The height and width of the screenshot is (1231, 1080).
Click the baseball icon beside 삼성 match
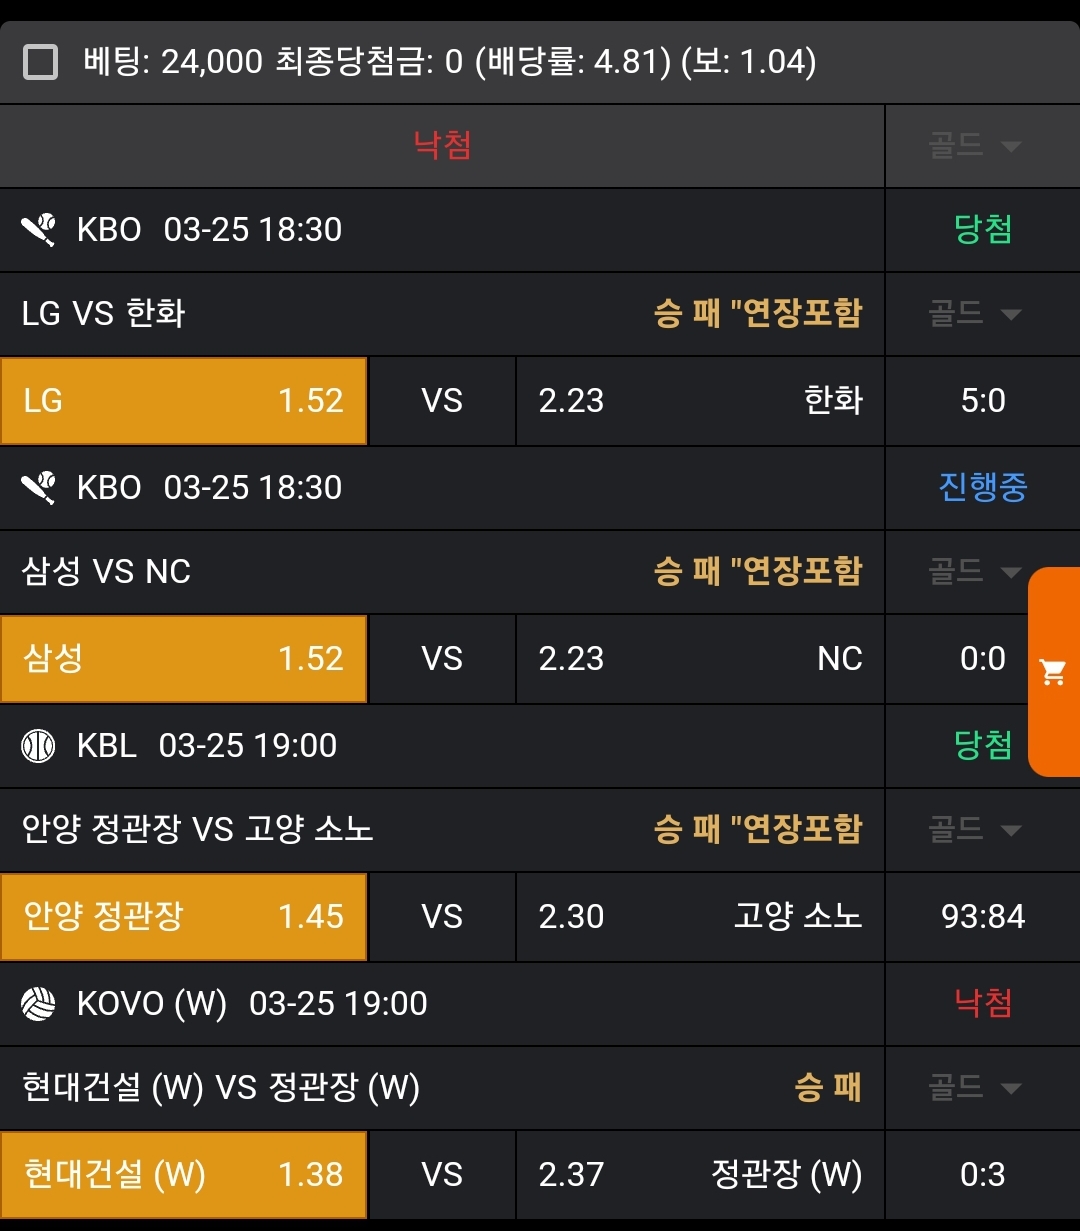[39, 488]
